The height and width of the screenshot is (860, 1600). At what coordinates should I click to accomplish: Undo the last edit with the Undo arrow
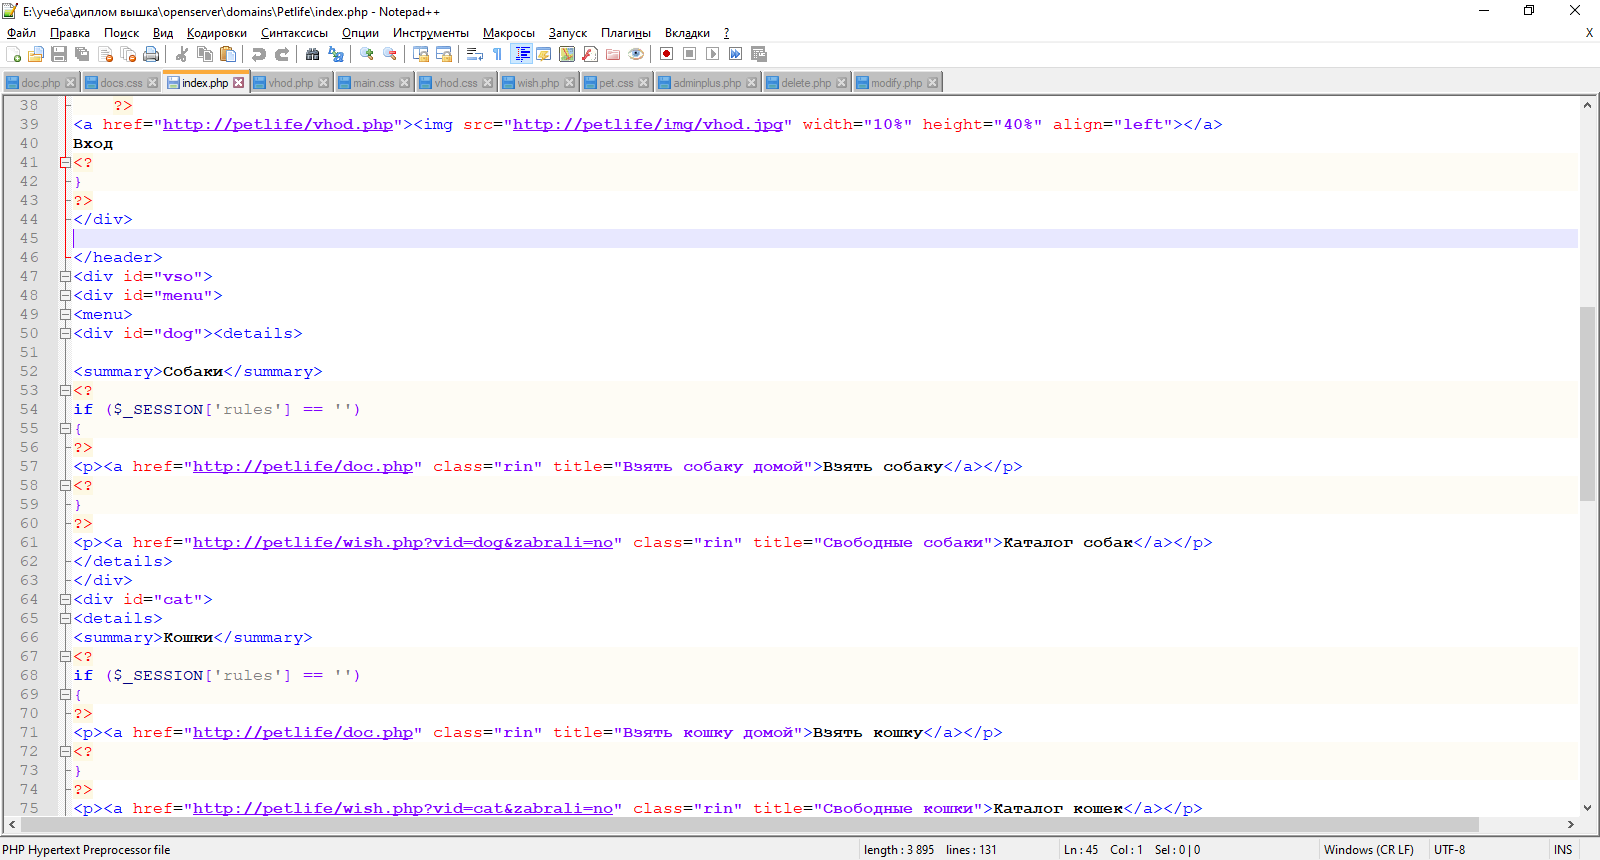coord(259,54)
